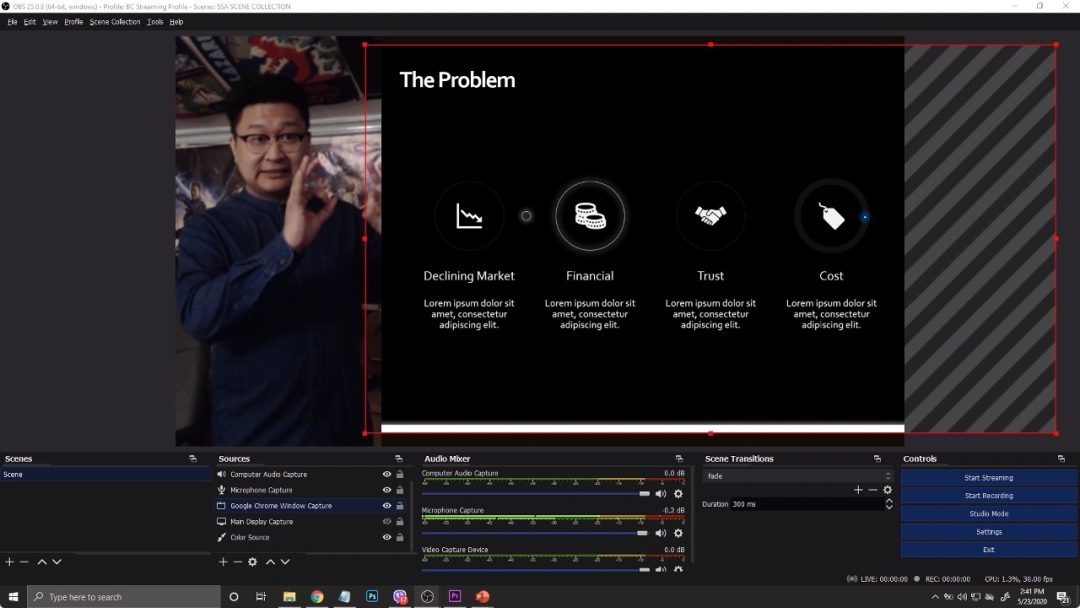
Task: Add a new source with plus icon
Action: point(223,562)
